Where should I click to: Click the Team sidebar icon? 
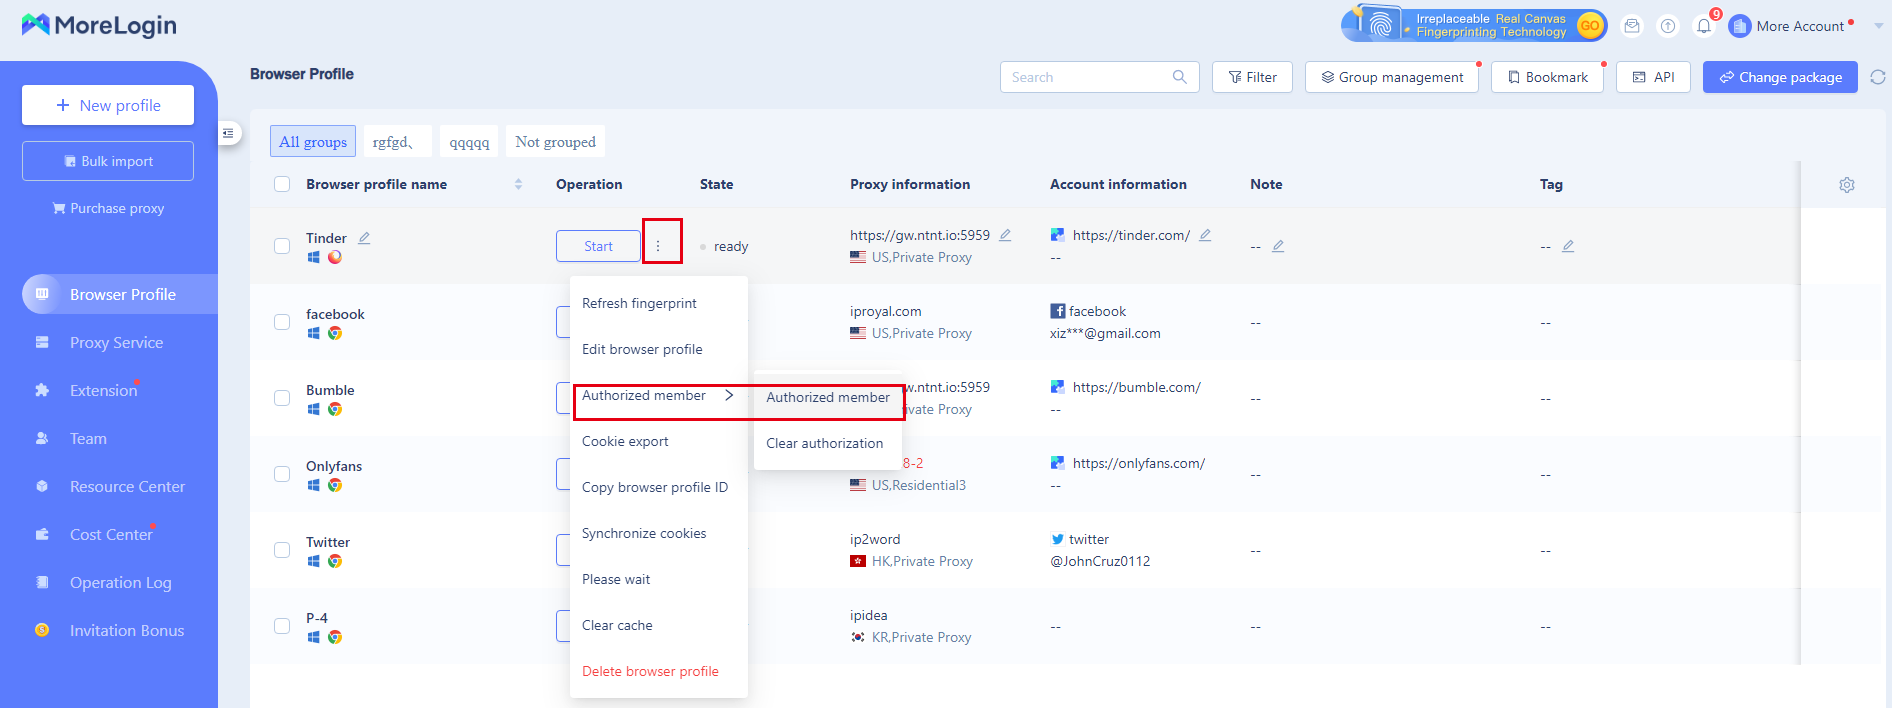[x=42, y=438]
